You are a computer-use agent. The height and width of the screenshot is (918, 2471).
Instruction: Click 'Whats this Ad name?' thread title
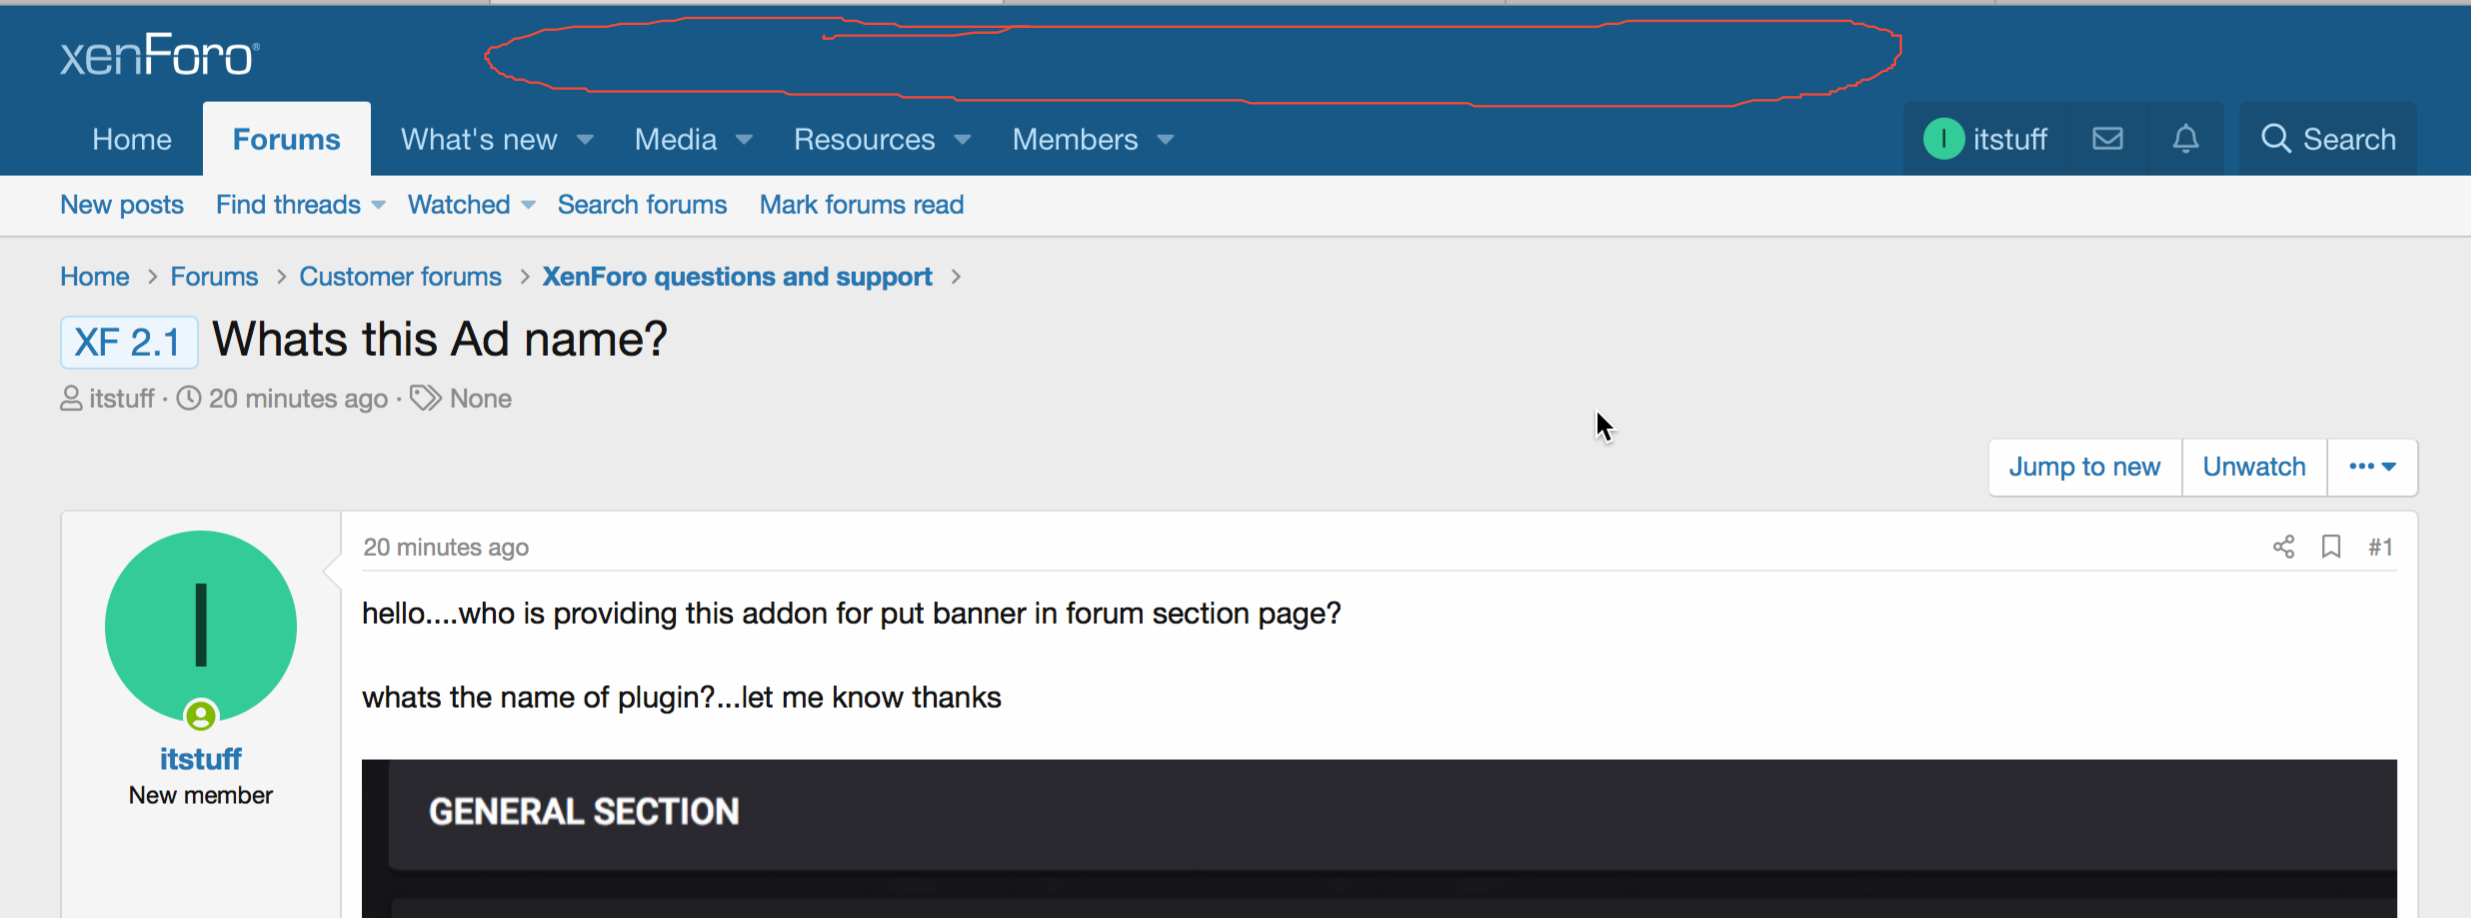(x=440, y=340)
